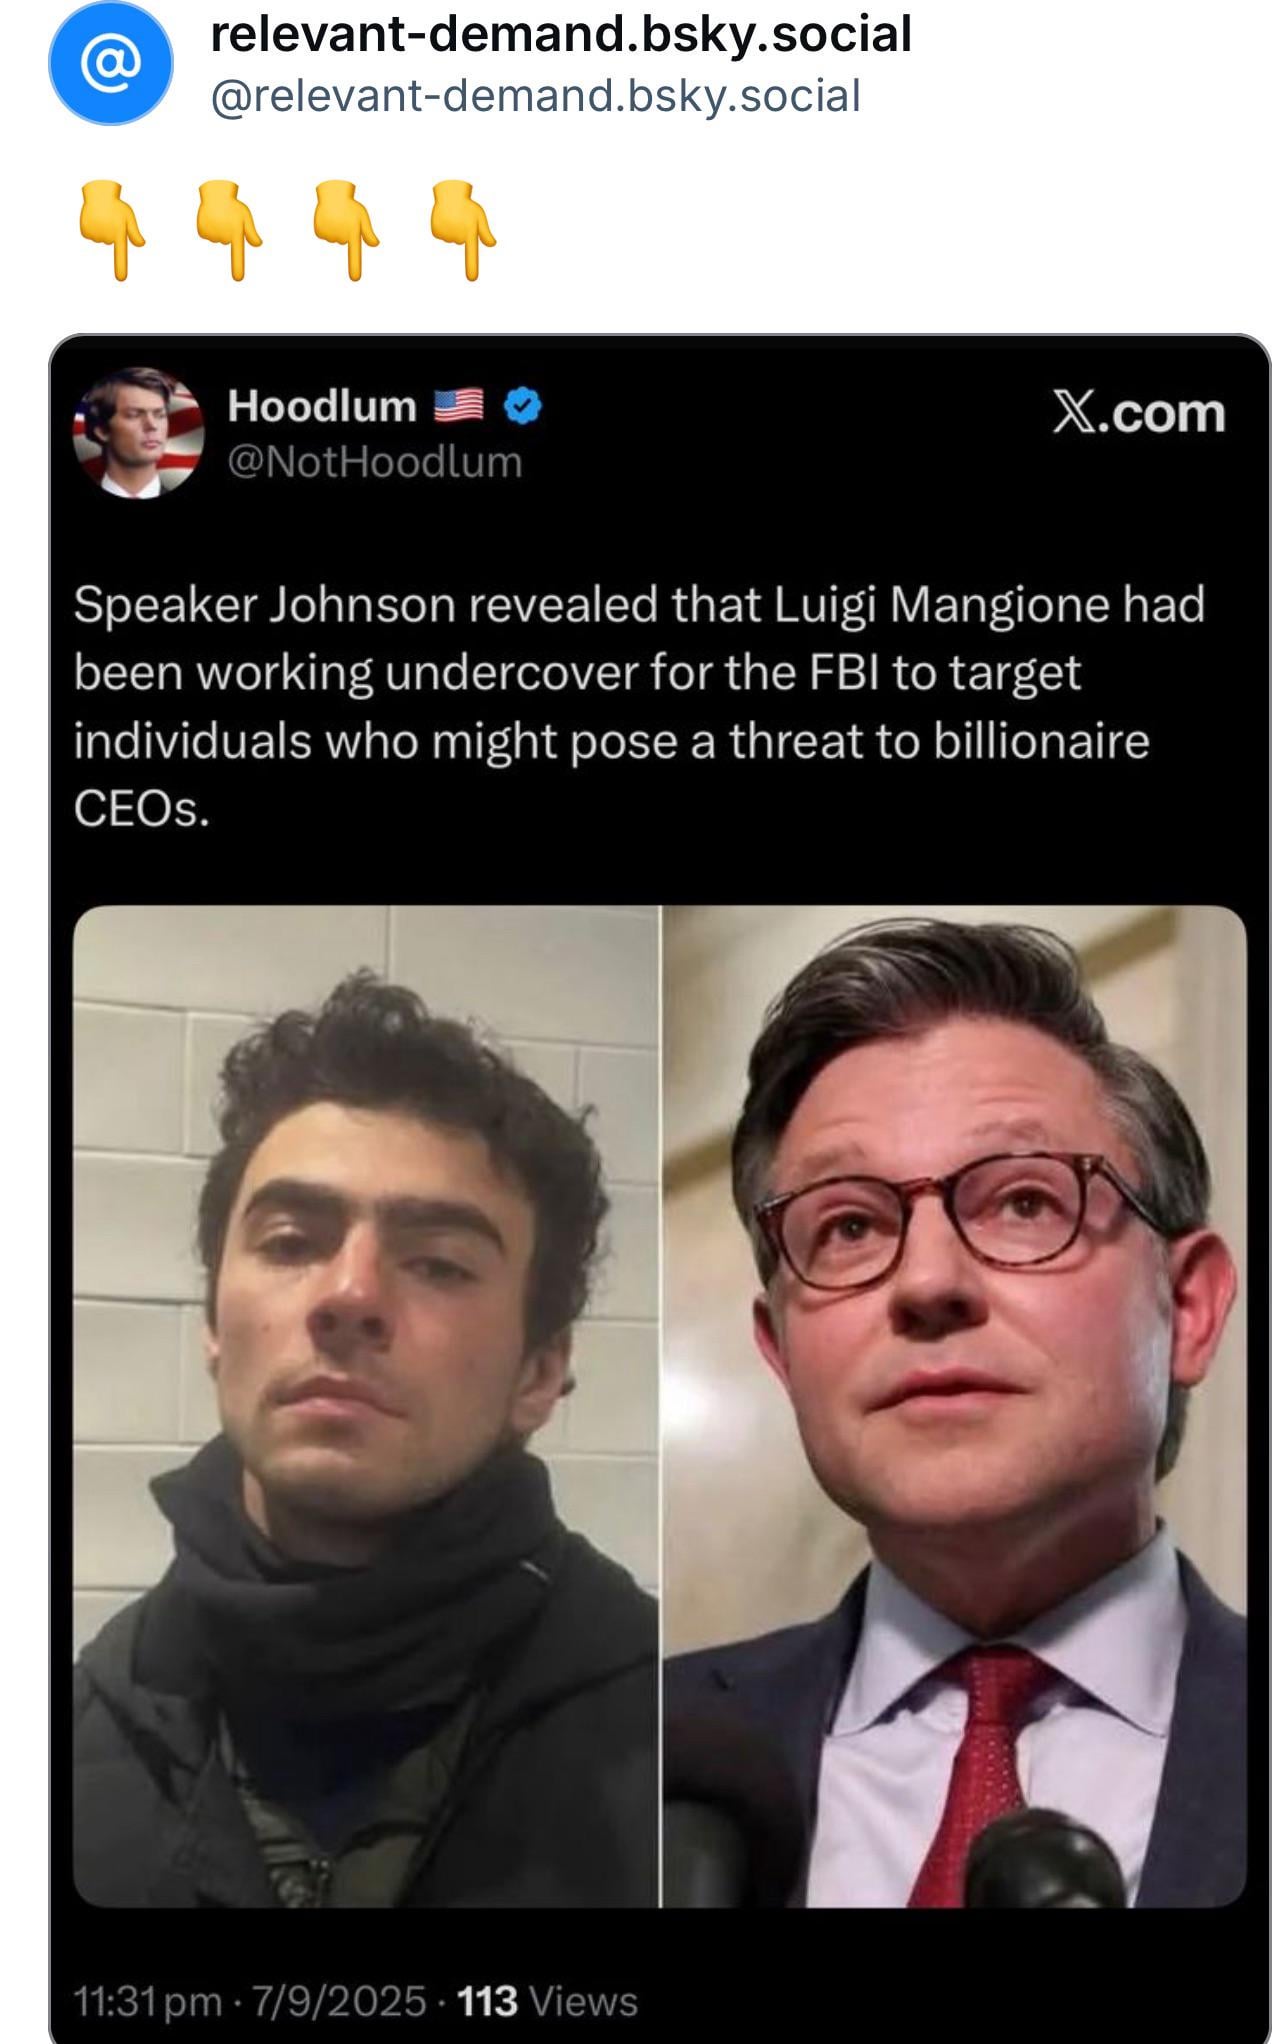Click the 113 Views counter
Screen dimensions: 1275x2044
tap(548, 2001)
